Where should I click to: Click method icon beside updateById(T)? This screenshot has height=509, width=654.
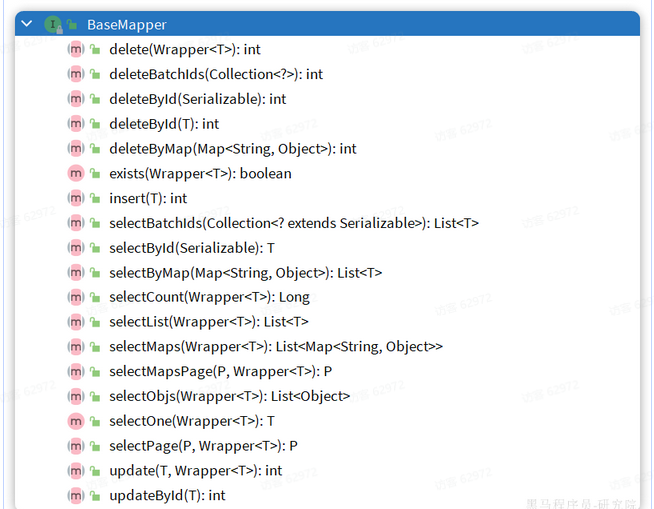coord(76,496)
